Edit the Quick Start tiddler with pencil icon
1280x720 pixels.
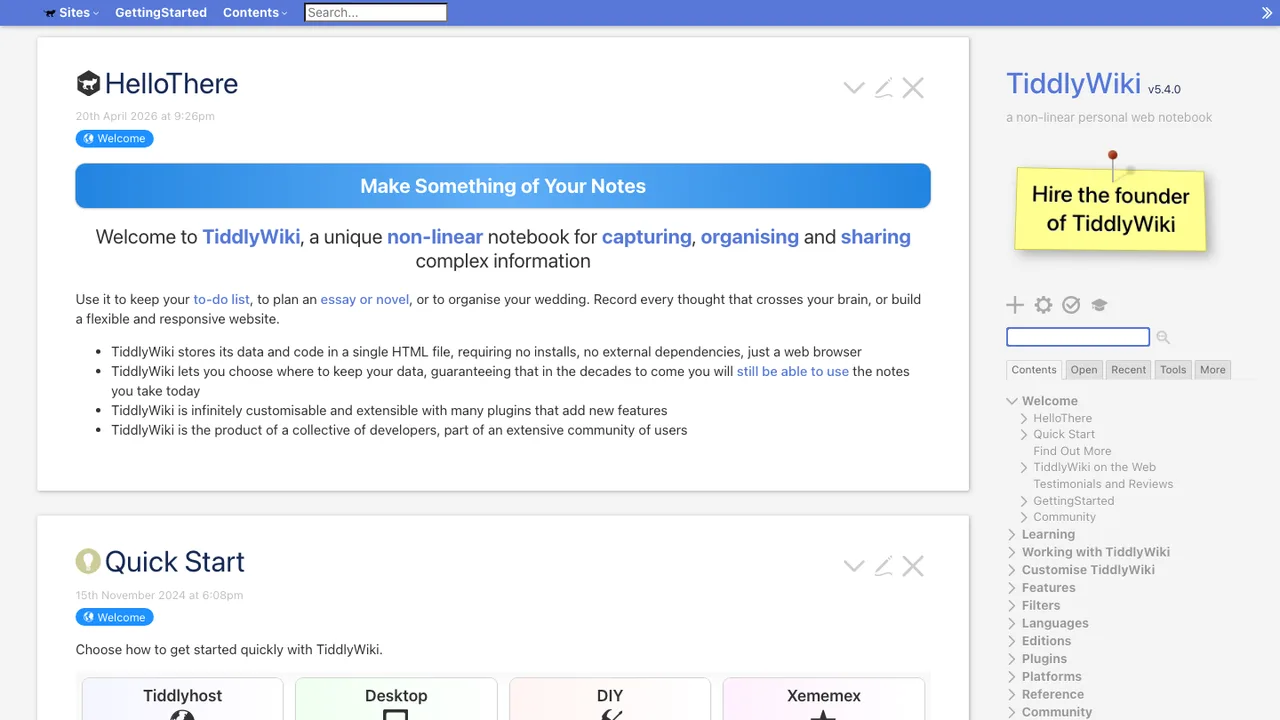coord(883,566)
